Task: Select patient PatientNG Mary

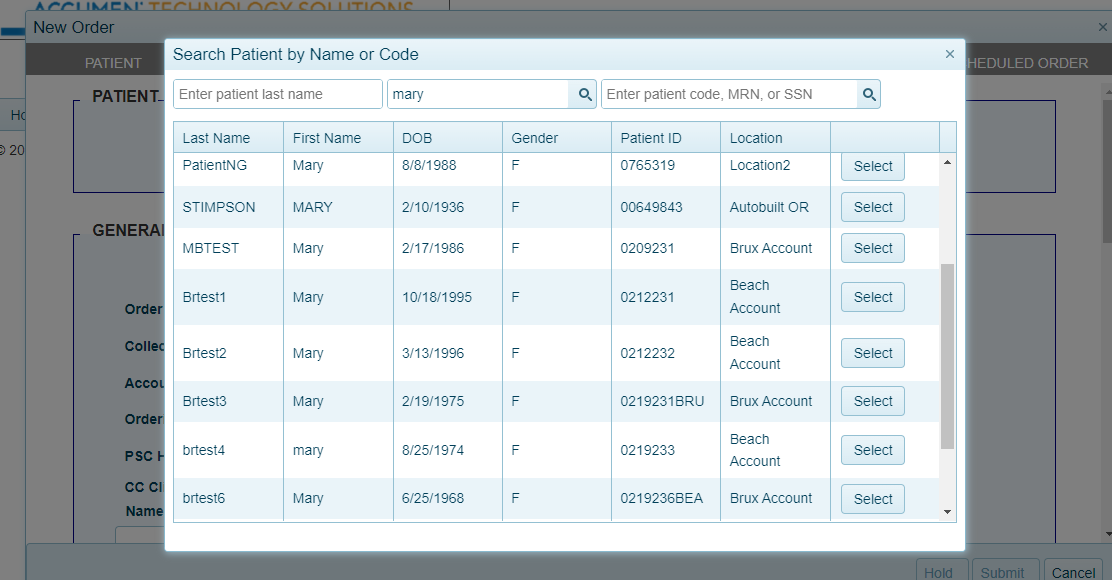Action: click(872, 166)
